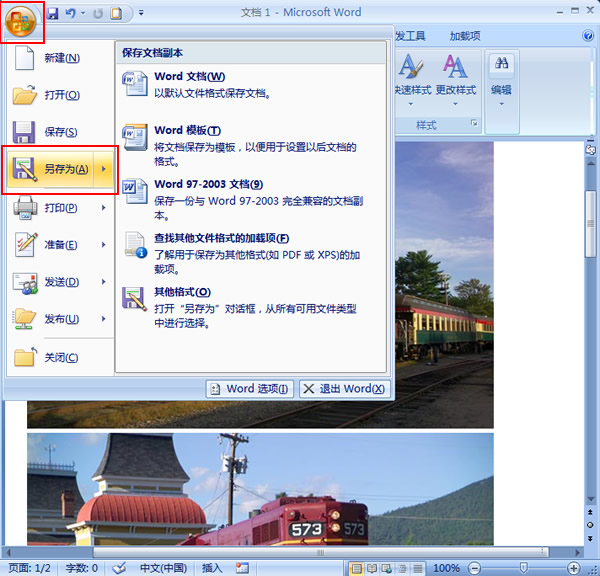Select 新建(N) from the Office menu
Image resolution: width=600 pixels, height=576 pixels.
click(x=60, y=58)
